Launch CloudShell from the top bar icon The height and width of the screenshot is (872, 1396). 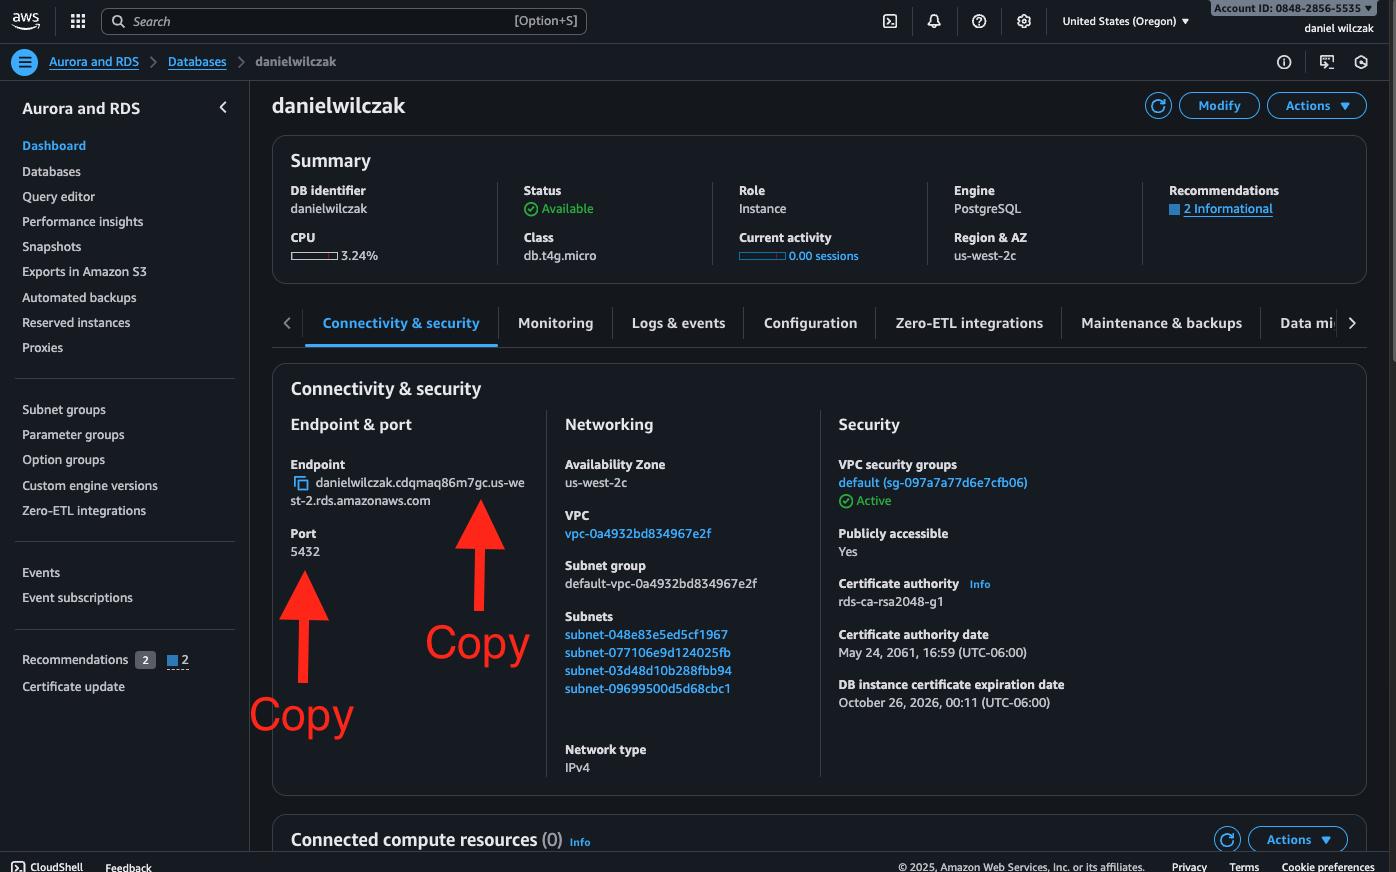point(890,21)
